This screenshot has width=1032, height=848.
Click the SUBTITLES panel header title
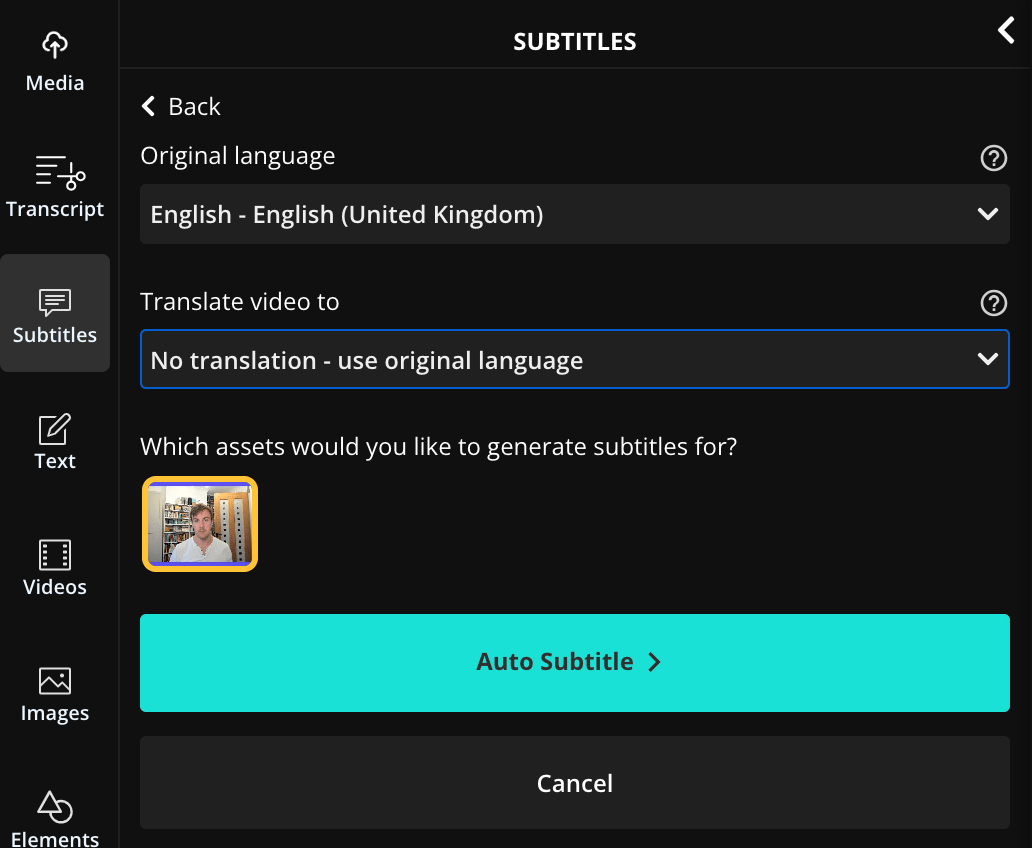pyautogui.click(x=574, y=41)
